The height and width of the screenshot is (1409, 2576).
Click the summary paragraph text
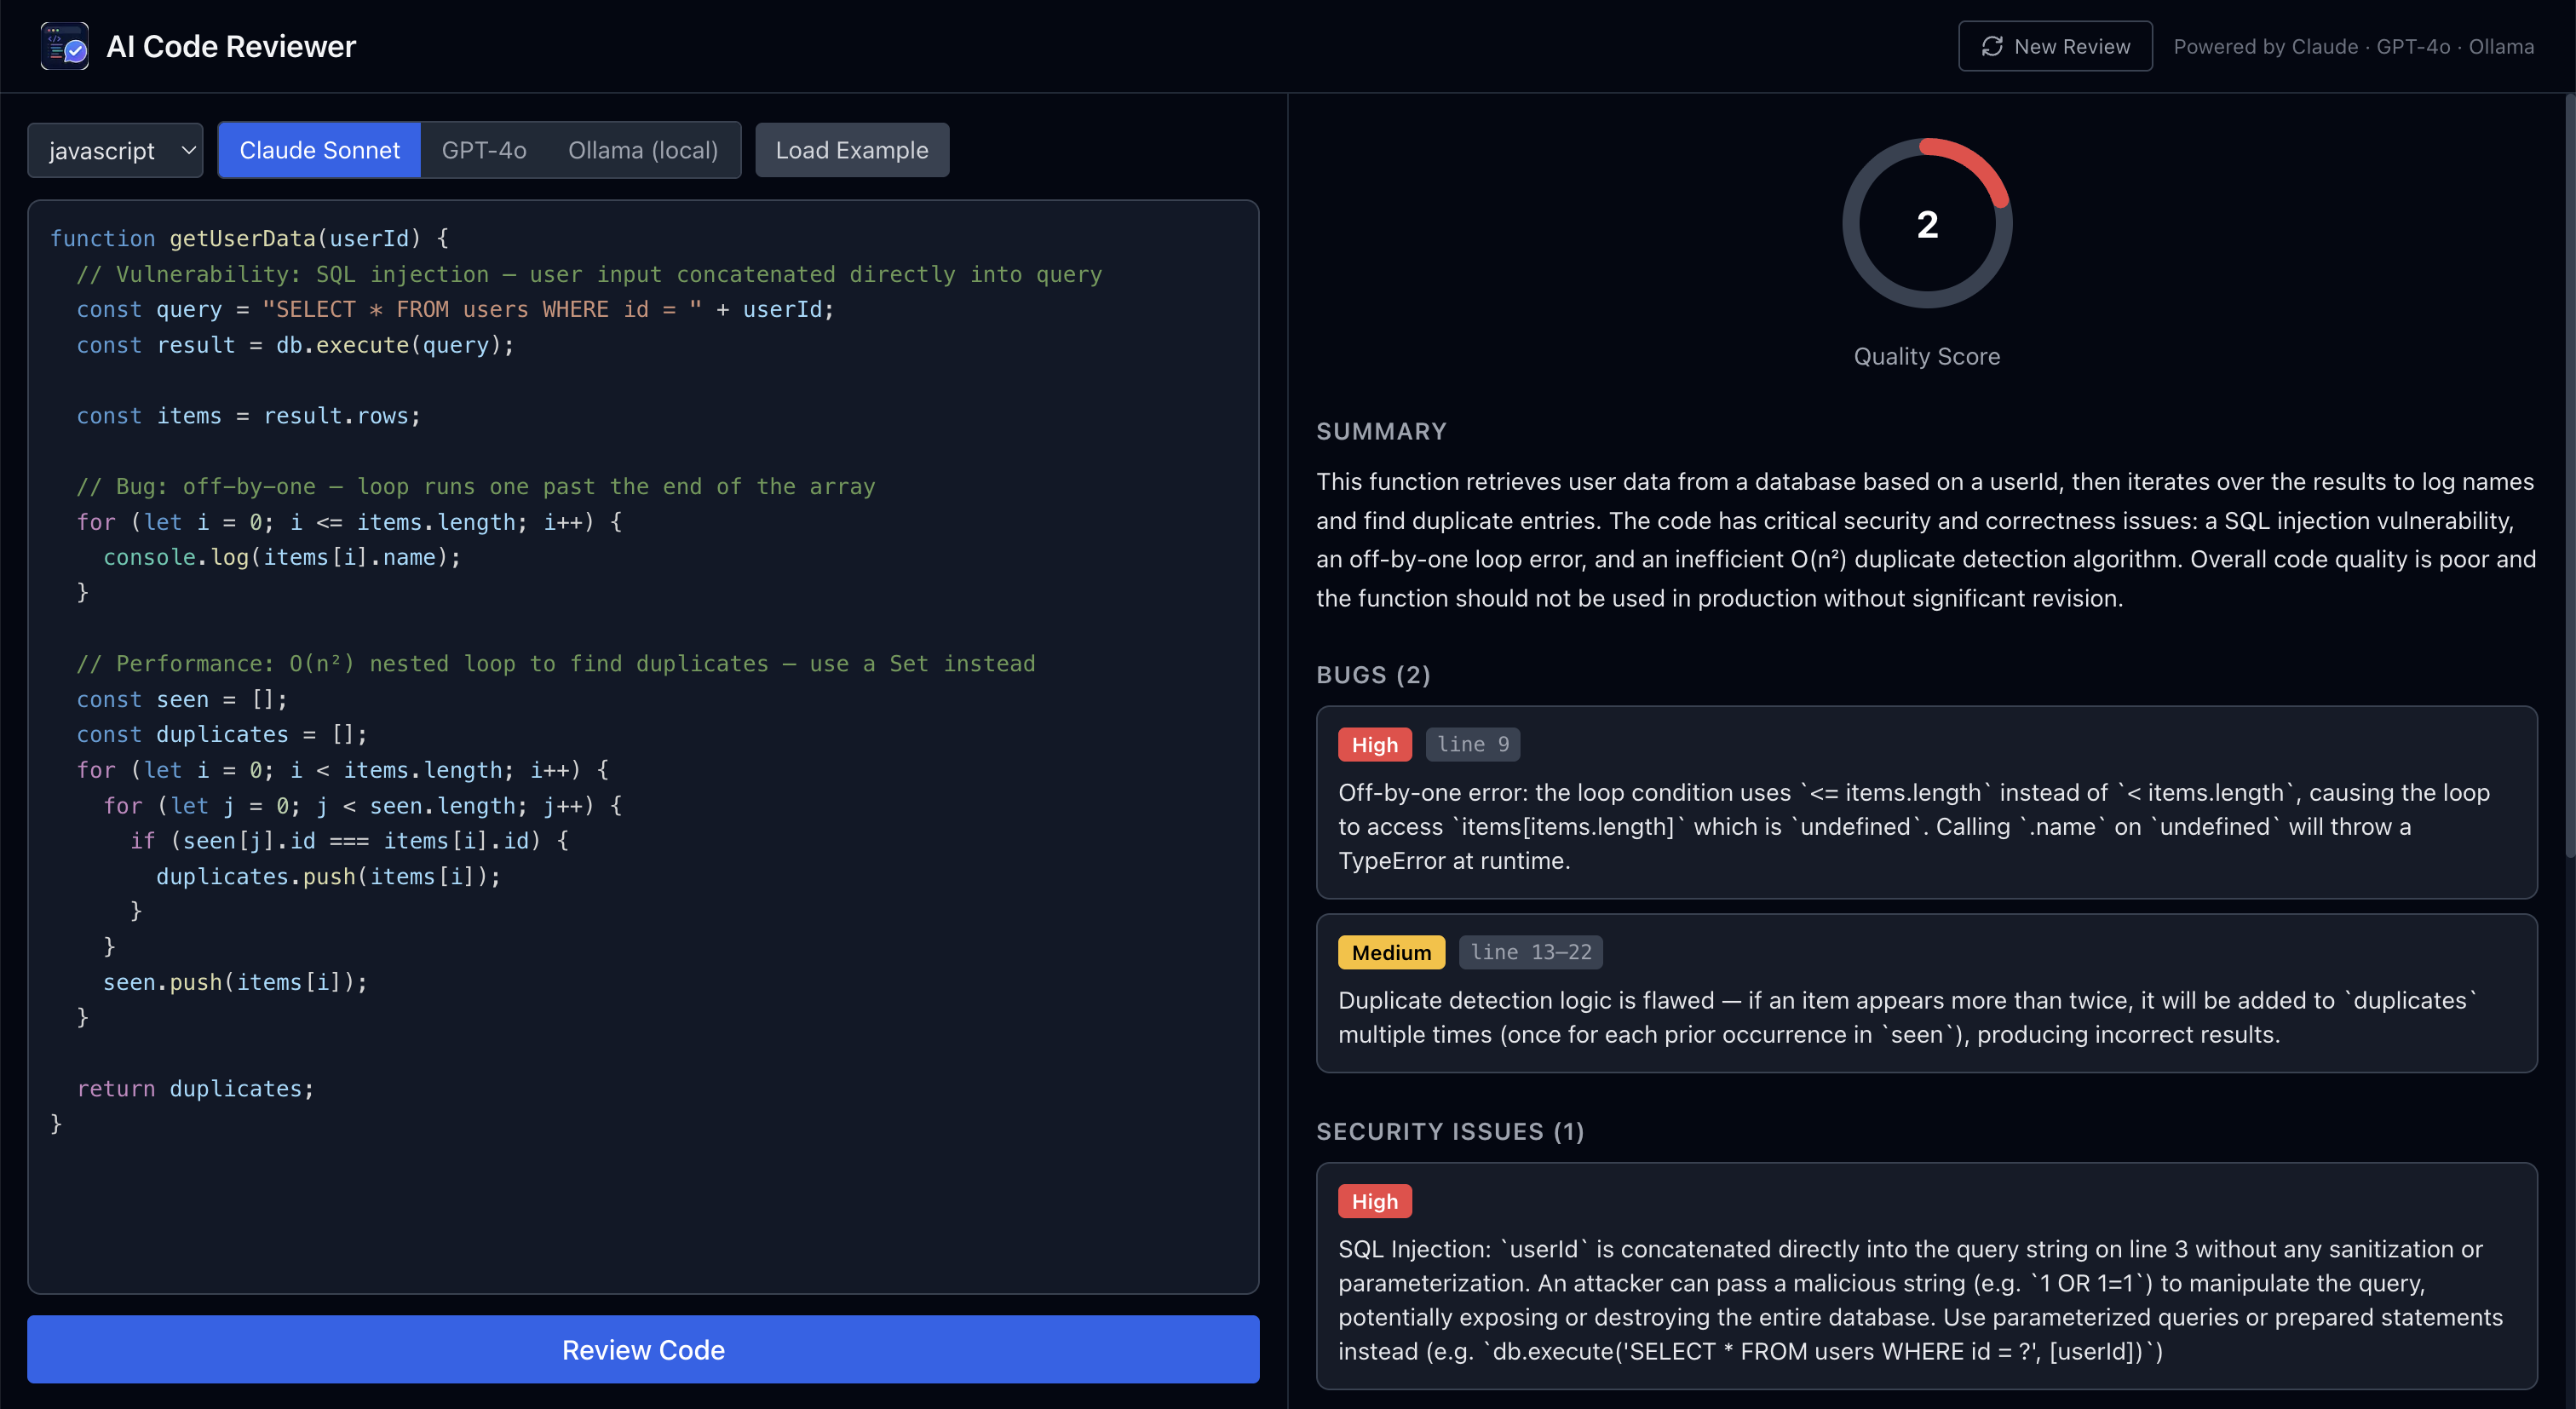(x=1926, y=540)
